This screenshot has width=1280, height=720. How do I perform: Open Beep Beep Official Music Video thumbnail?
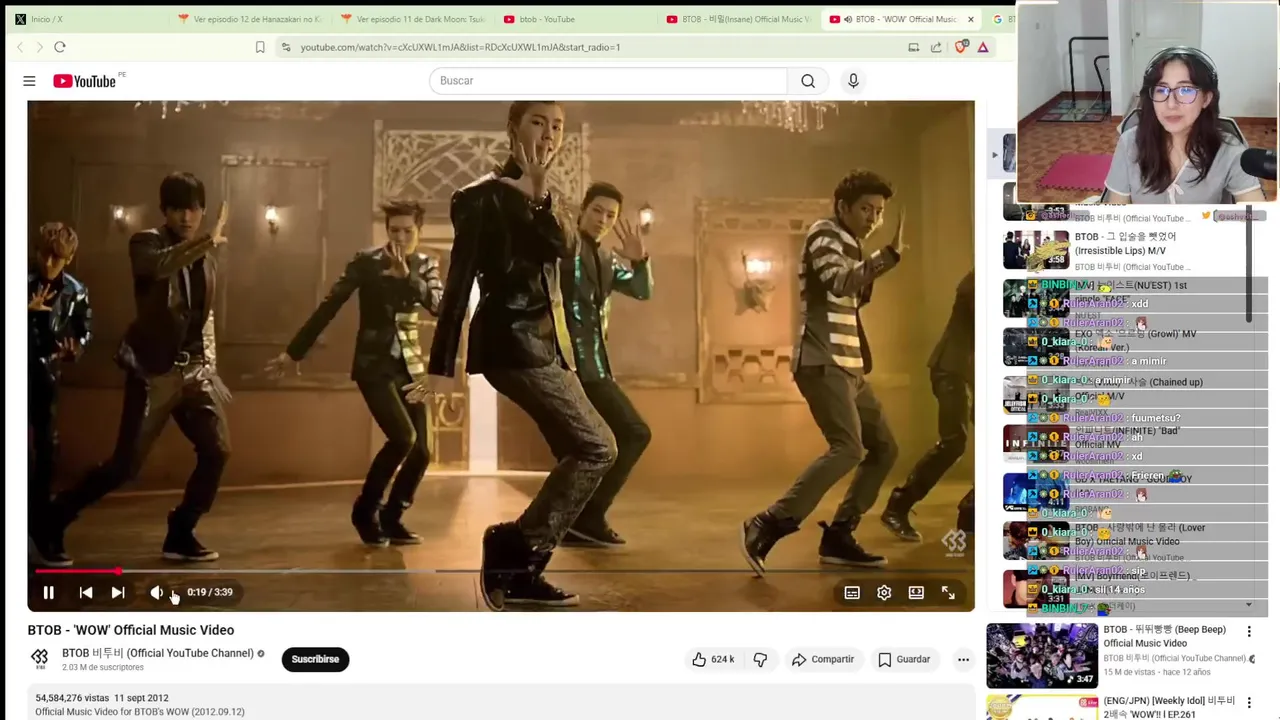pyautogui.click(x=1042, y=656)
